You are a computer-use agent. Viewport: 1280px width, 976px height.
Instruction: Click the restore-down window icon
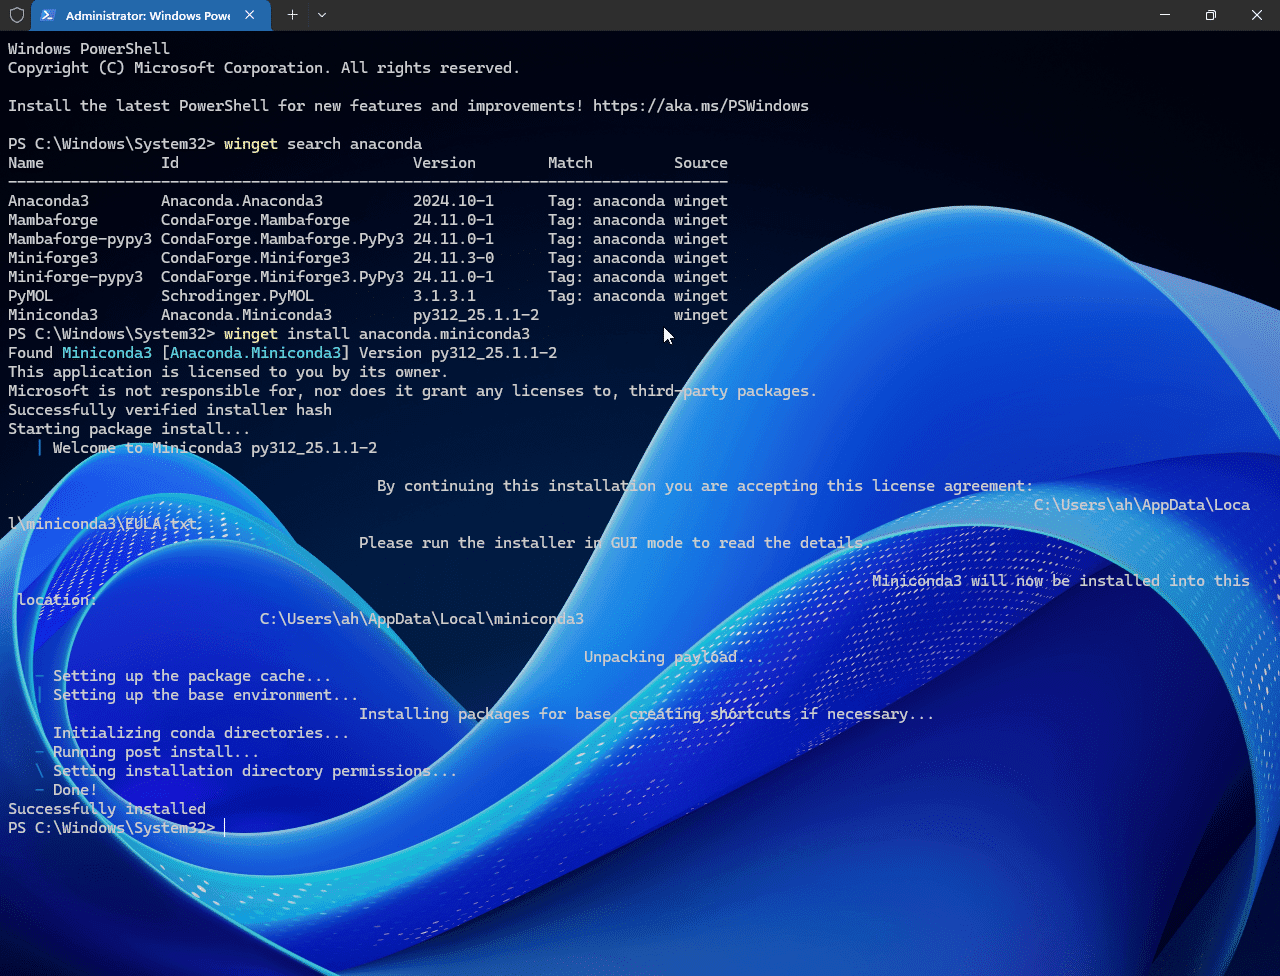[x=1210, y=14]
